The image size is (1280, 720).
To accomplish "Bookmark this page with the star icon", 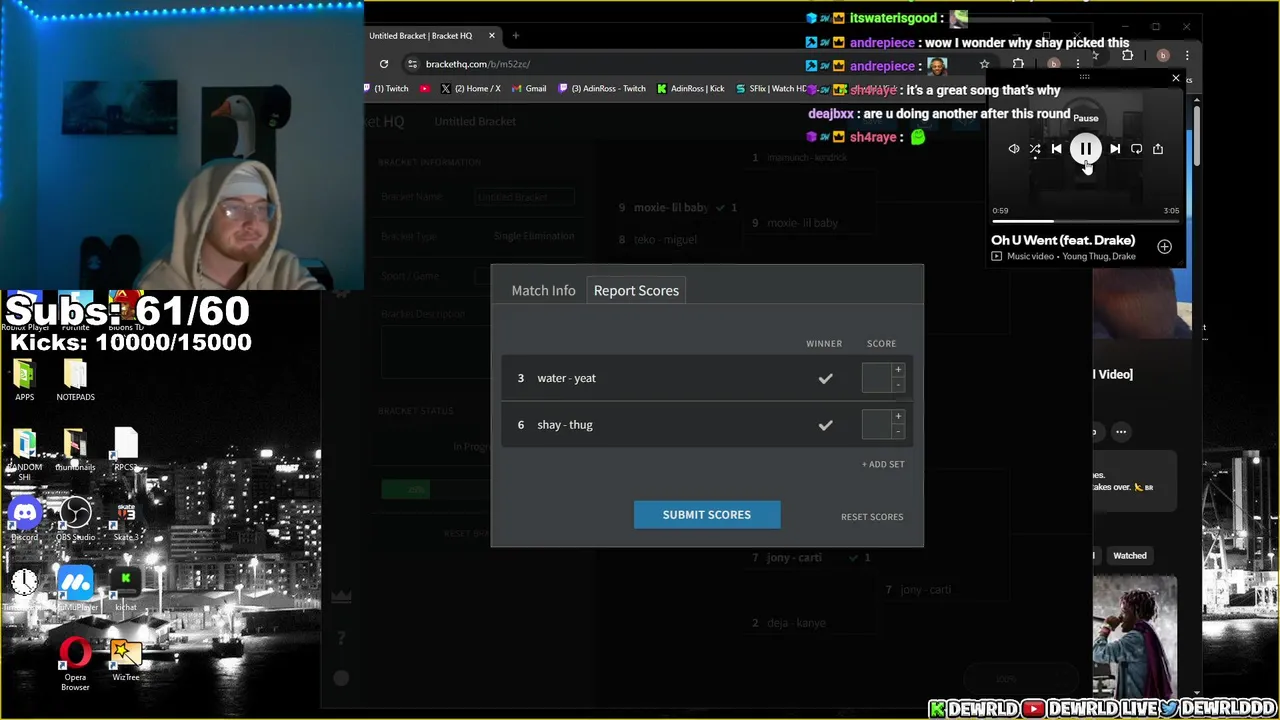I will tap(984, 64).
